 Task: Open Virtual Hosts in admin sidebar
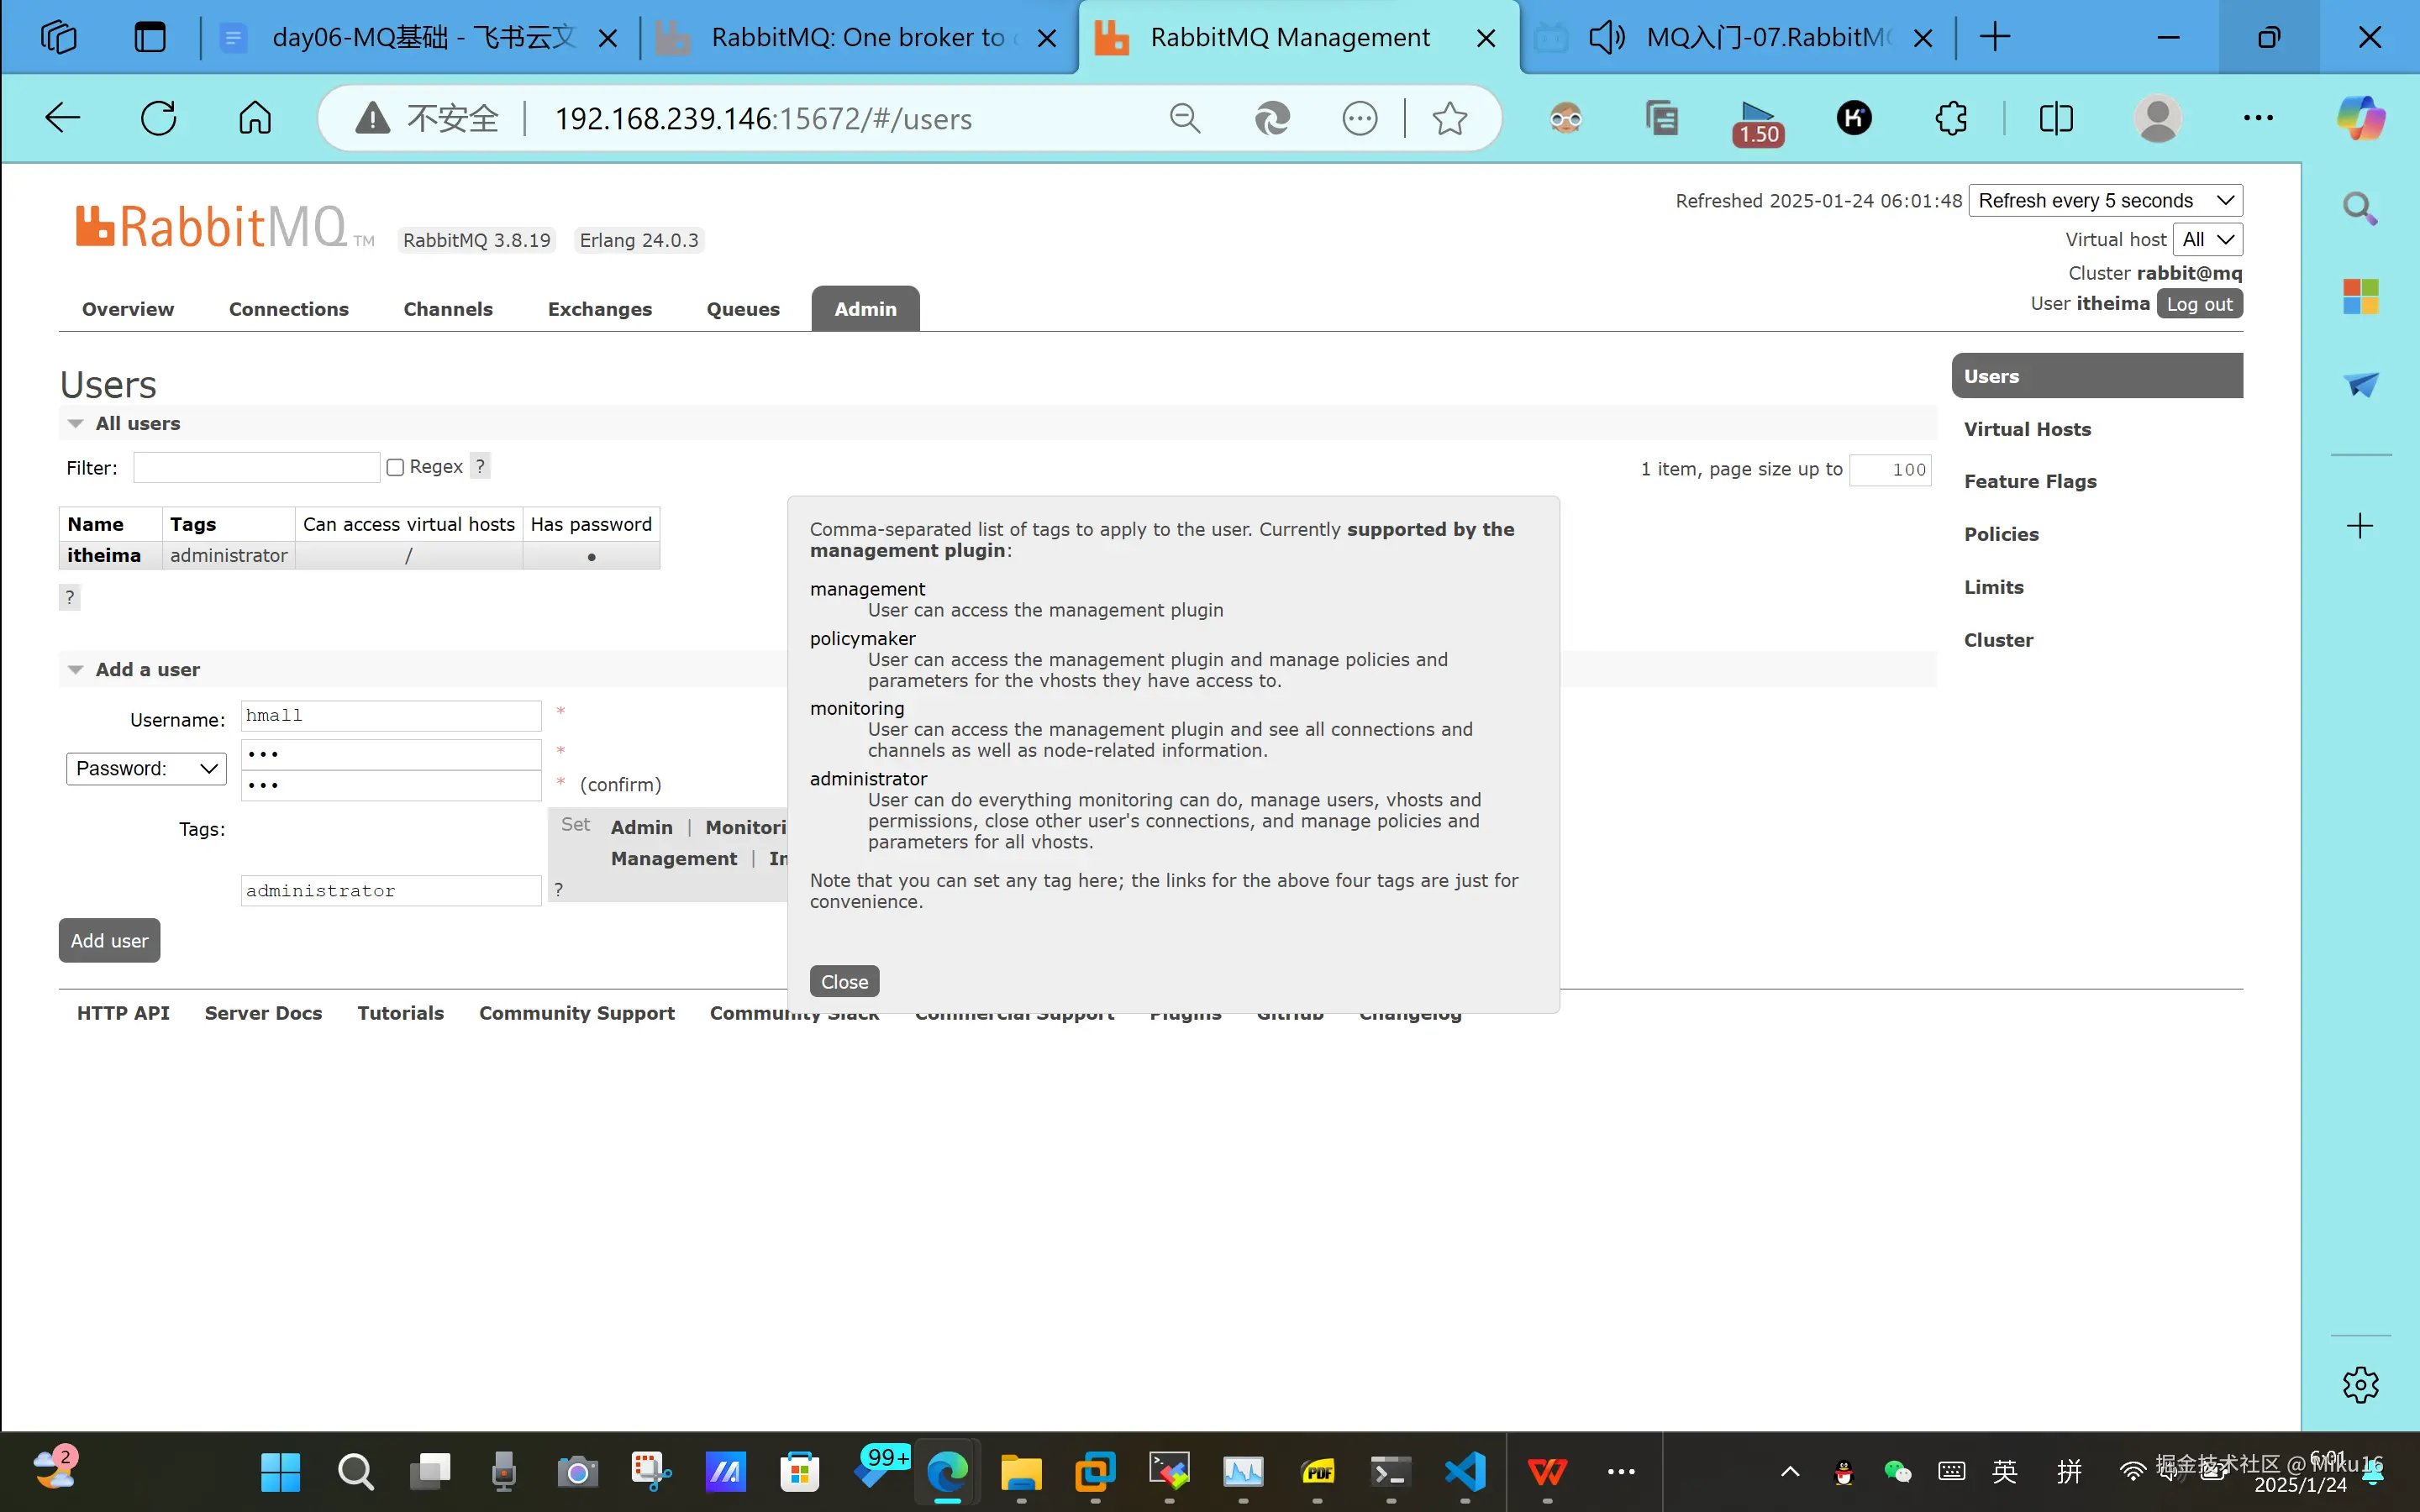click(x=2027, y=429)
